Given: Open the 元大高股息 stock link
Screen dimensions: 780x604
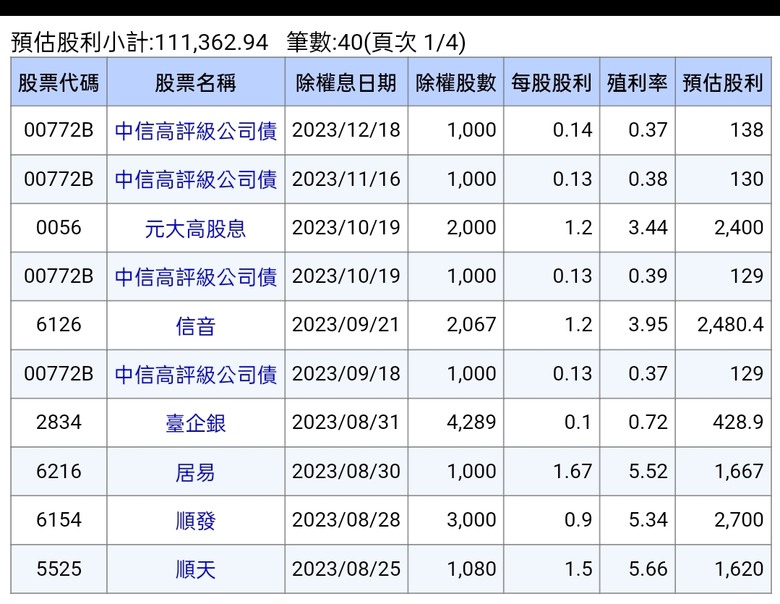Looking at the screenshot, I should pyautogui.click(x=195, y=228).
